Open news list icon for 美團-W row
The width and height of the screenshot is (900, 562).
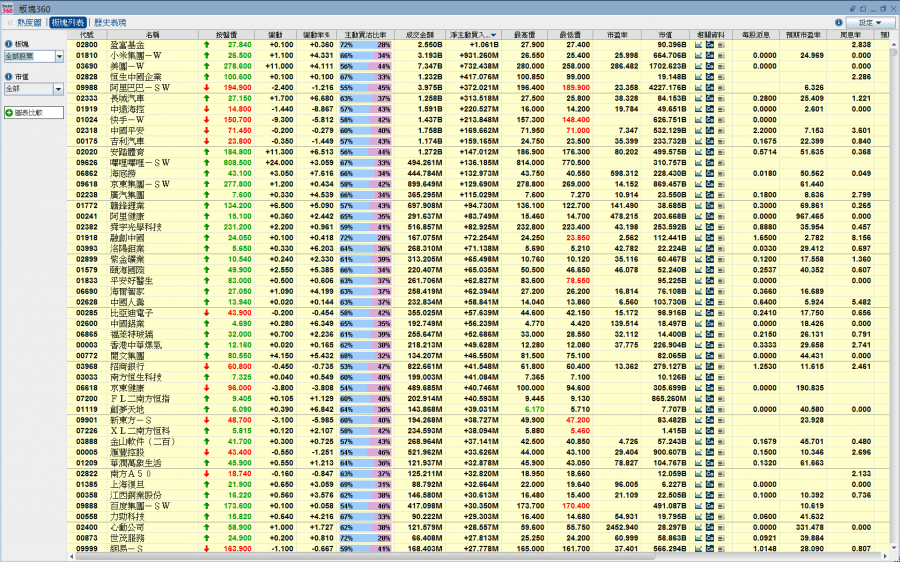[x=721, y=65]
